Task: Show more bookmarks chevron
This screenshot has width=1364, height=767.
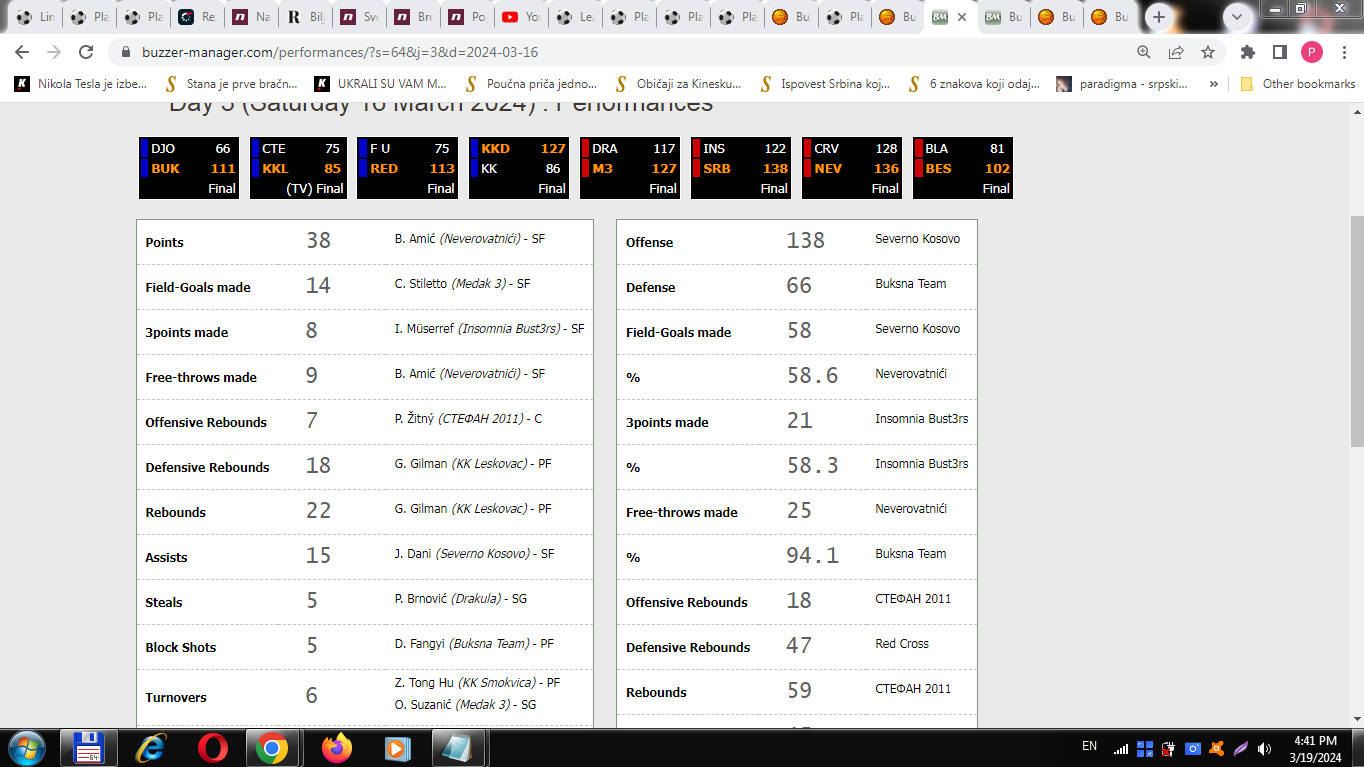Action: (1214, 84)
